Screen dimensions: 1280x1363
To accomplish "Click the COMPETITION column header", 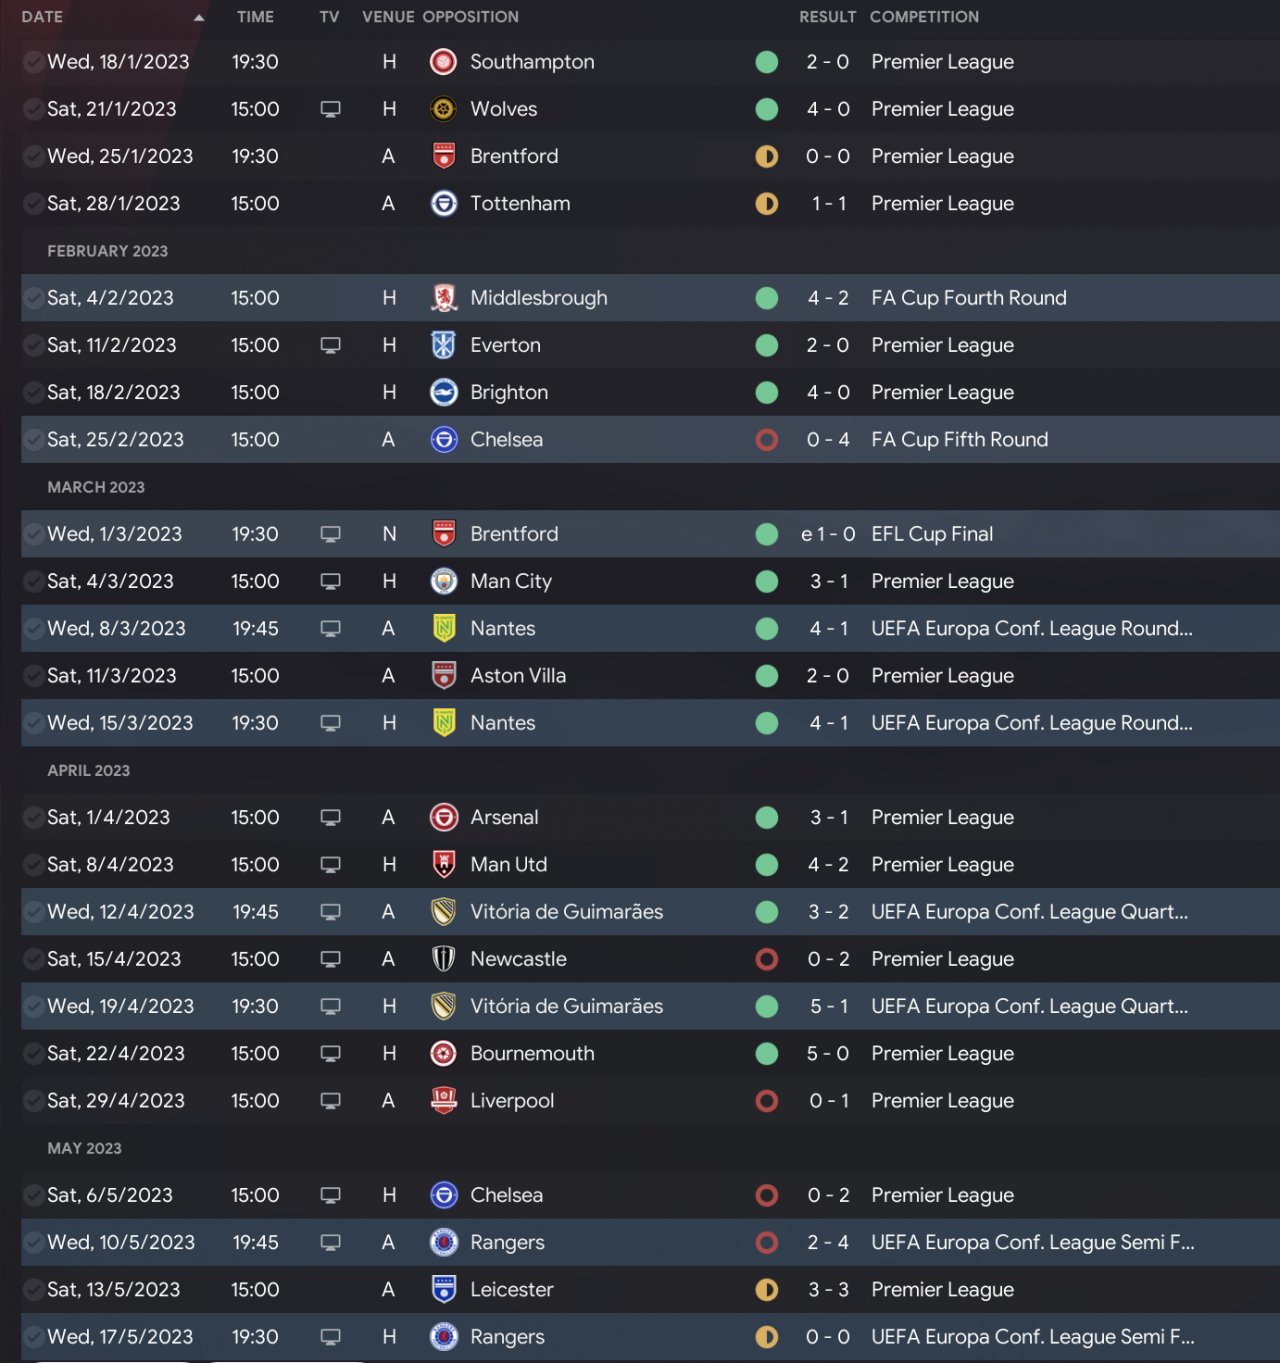I will 924,17.
